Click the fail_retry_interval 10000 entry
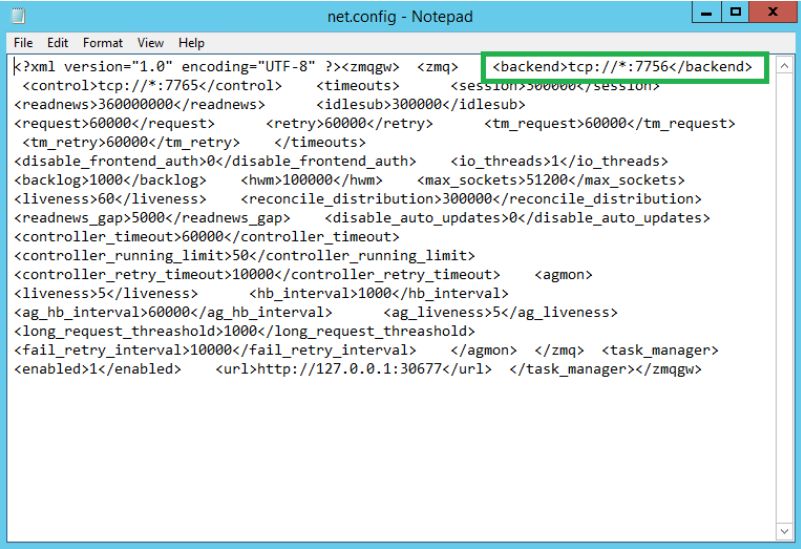This screenshot has height=549, width=801. click(x=215, y=350)
